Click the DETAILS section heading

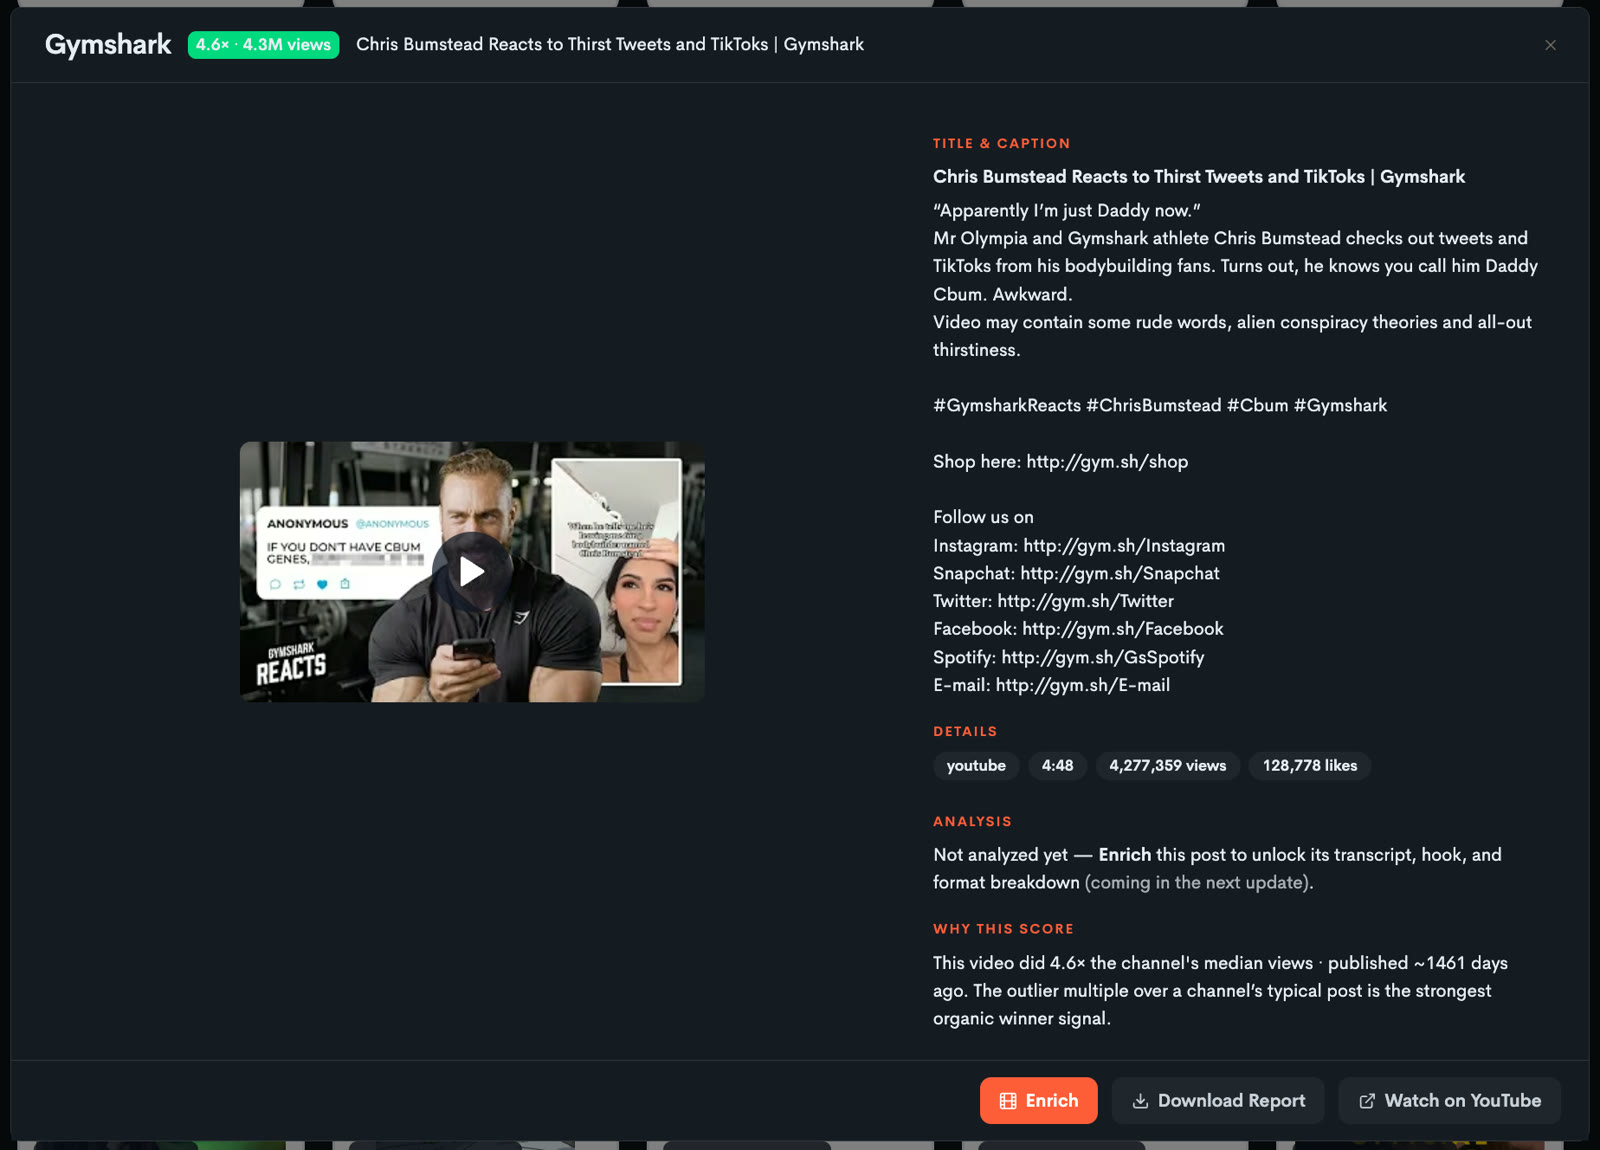(x=965, y=731)
